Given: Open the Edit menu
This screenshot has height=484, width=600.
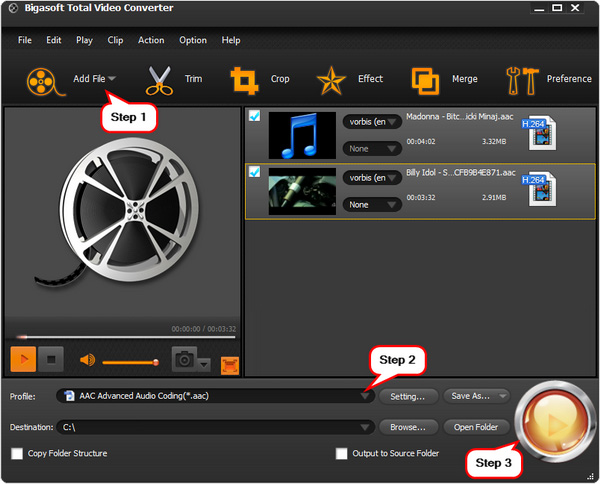Looking at the screenshot, I should (54, 40).
